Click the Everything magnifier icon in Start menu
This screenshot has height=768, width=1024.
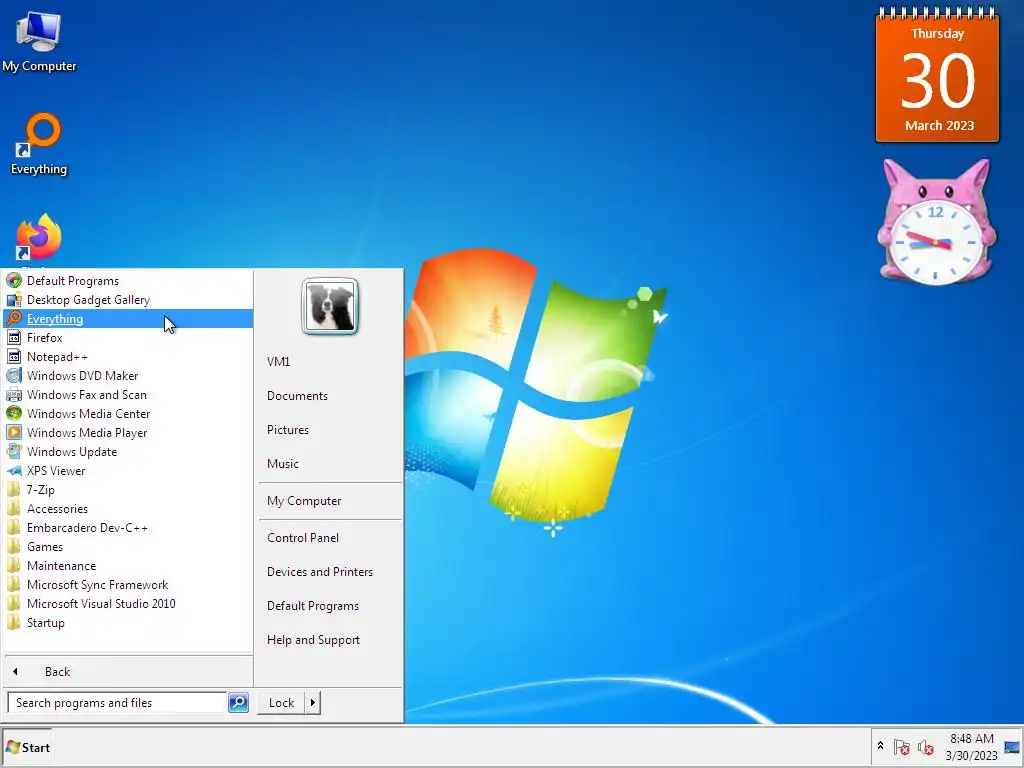[x=14, y=319]
